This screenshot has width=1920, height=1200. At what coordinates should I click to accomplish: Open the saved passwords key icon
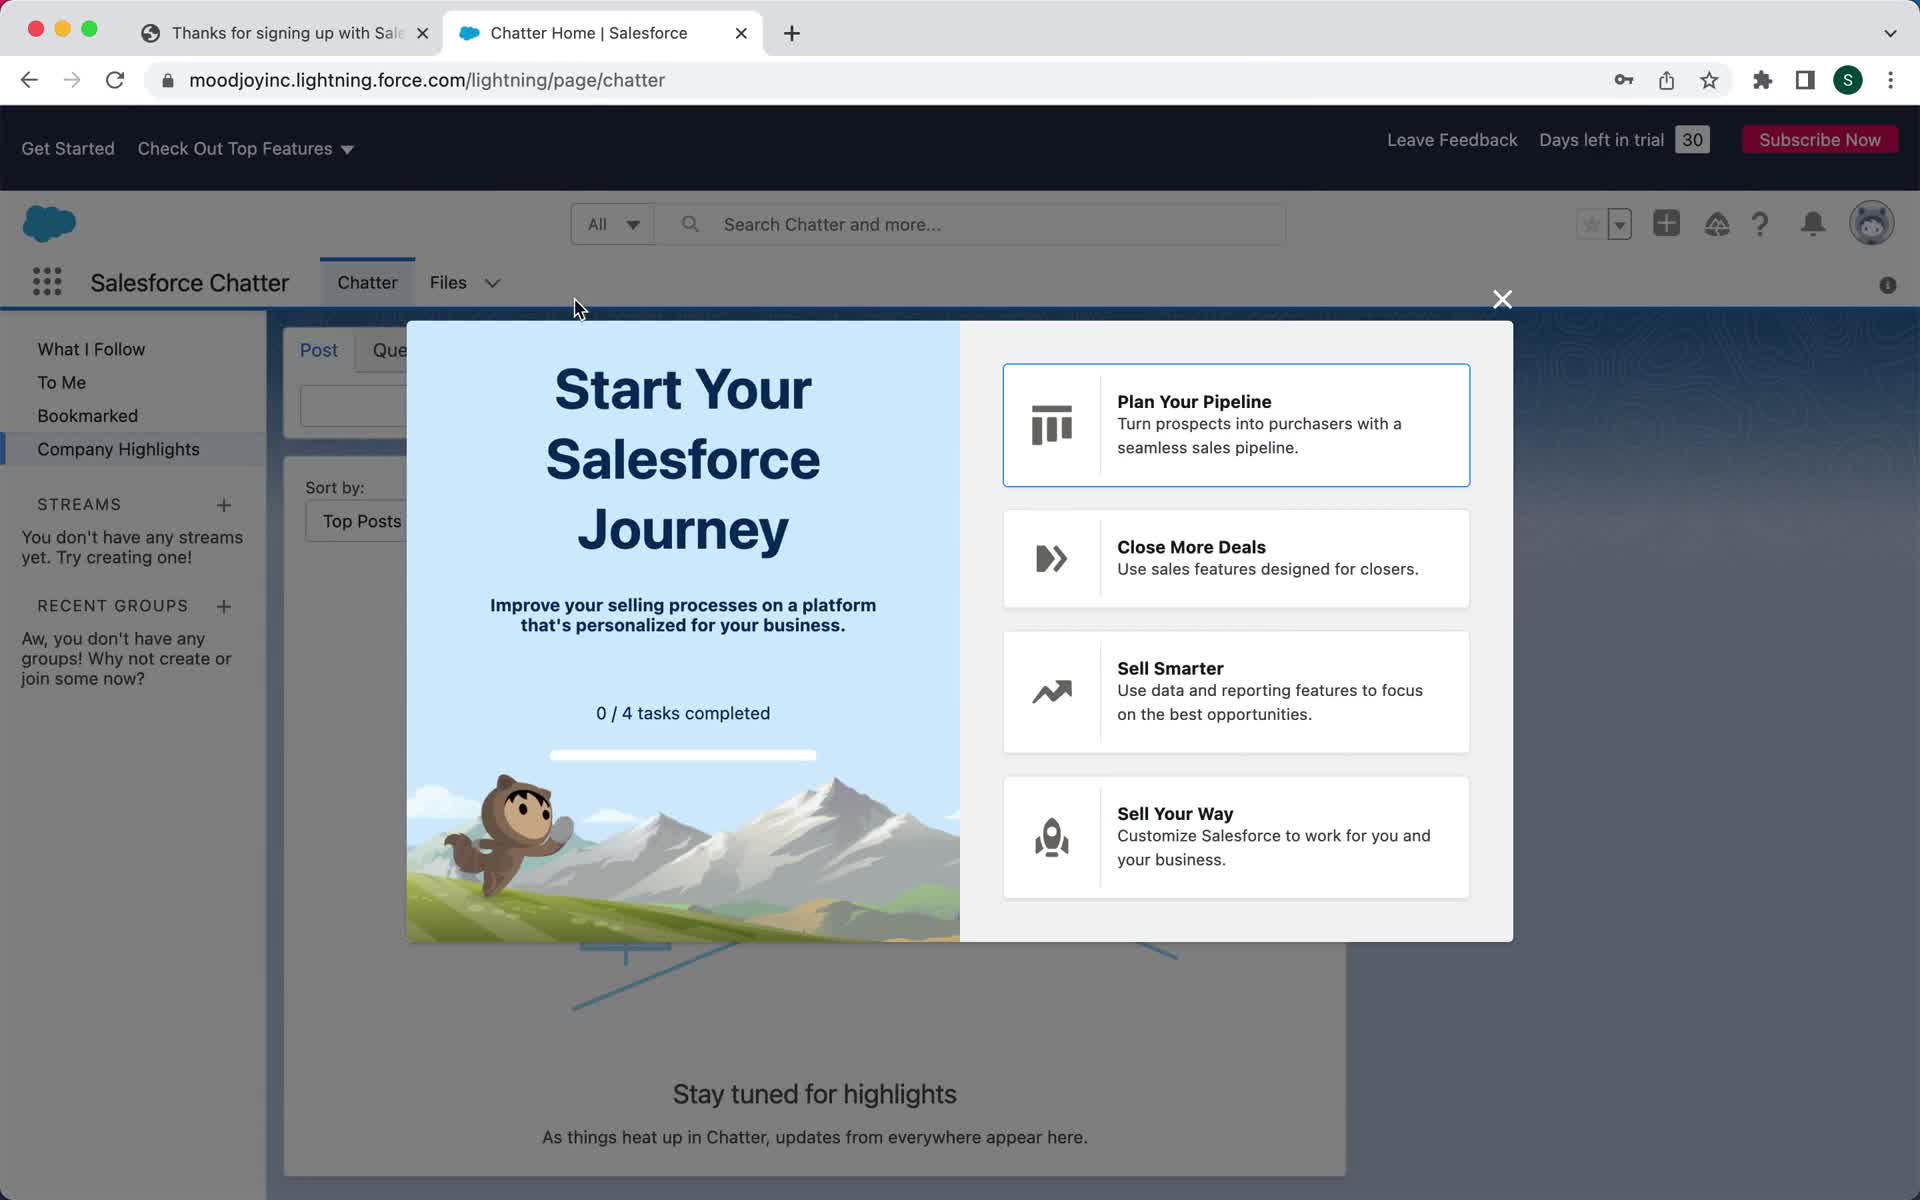click(x=1624, y=80)
